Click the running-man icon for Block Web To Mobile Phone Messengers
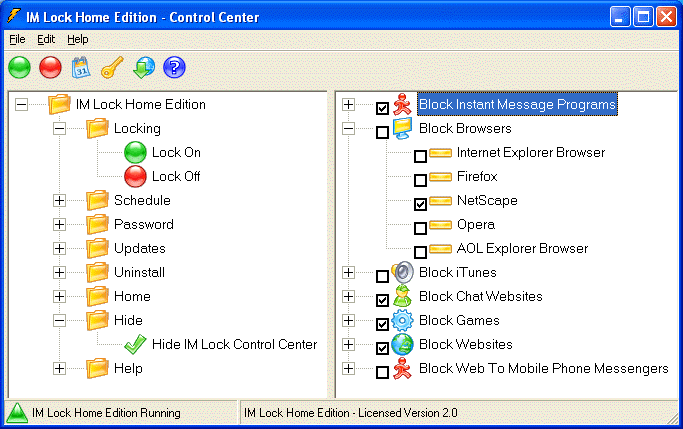The height and width of the screenshot is (429, 683). pos(402,368)
